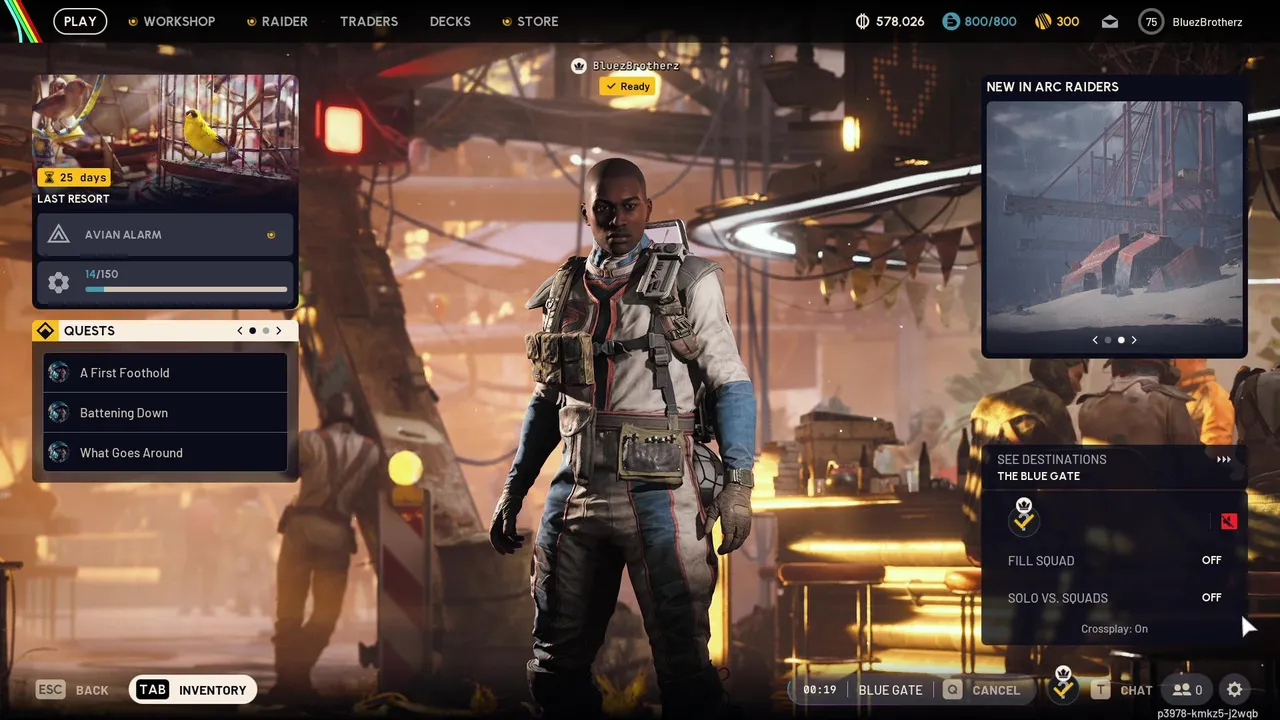Click the Avian Alarm triangle icon

59,234
